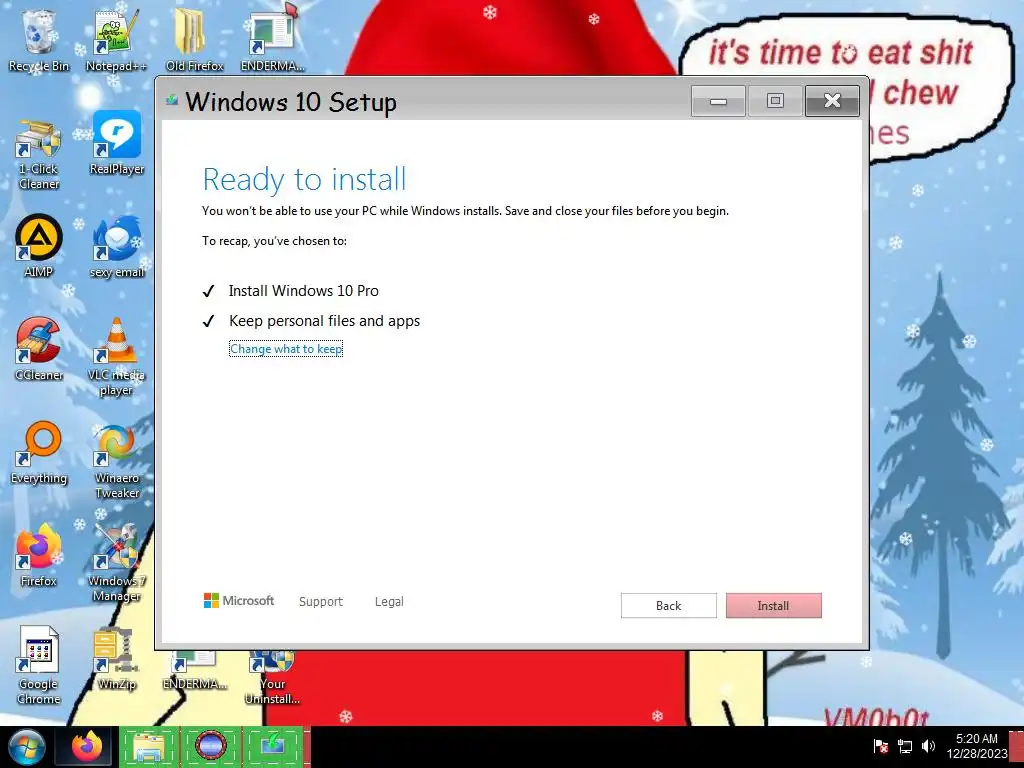Screen dimensions: 1024x768
Task: Go Back in Windows 10 Setup
Action: (668, 605)
